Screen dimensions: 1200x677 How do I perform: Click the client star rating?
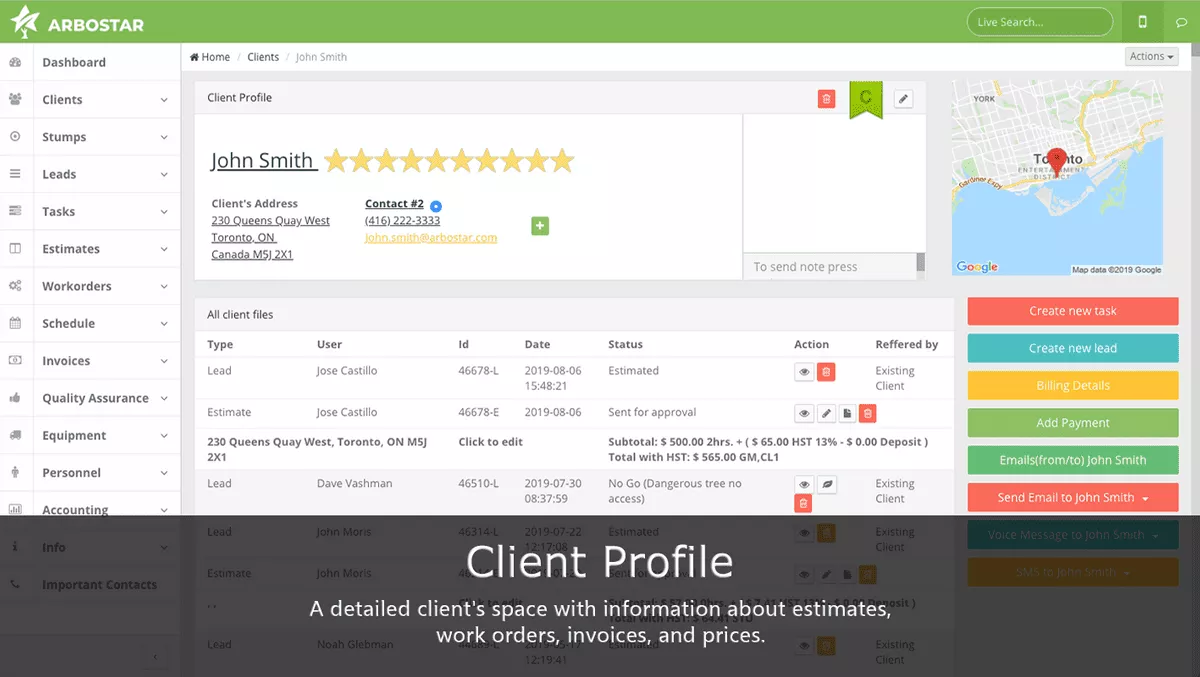pyautogui.click(x=448, y=160)
